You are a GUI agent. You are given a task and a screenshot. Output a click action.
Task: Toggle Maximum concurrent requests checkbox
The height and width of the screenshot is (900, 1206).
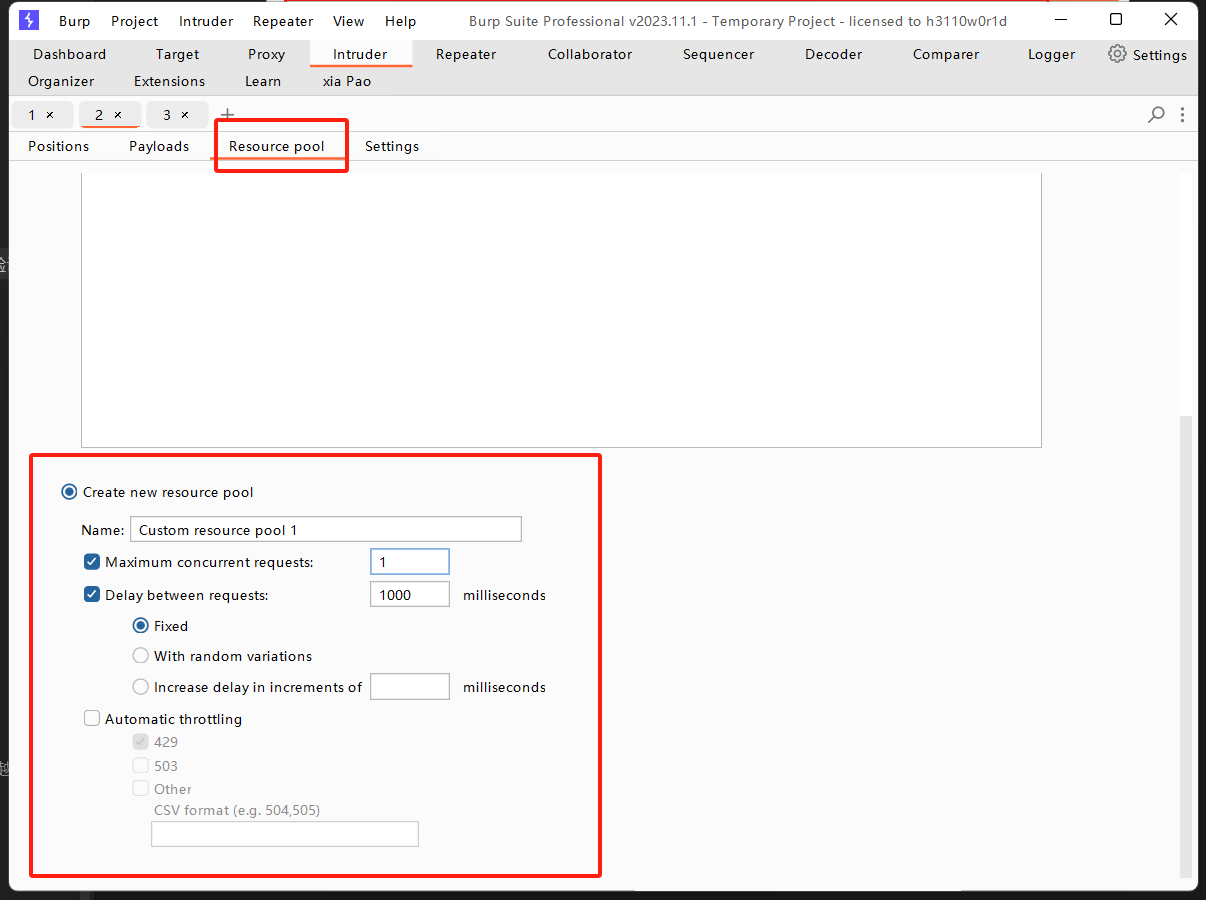point(92,562)
